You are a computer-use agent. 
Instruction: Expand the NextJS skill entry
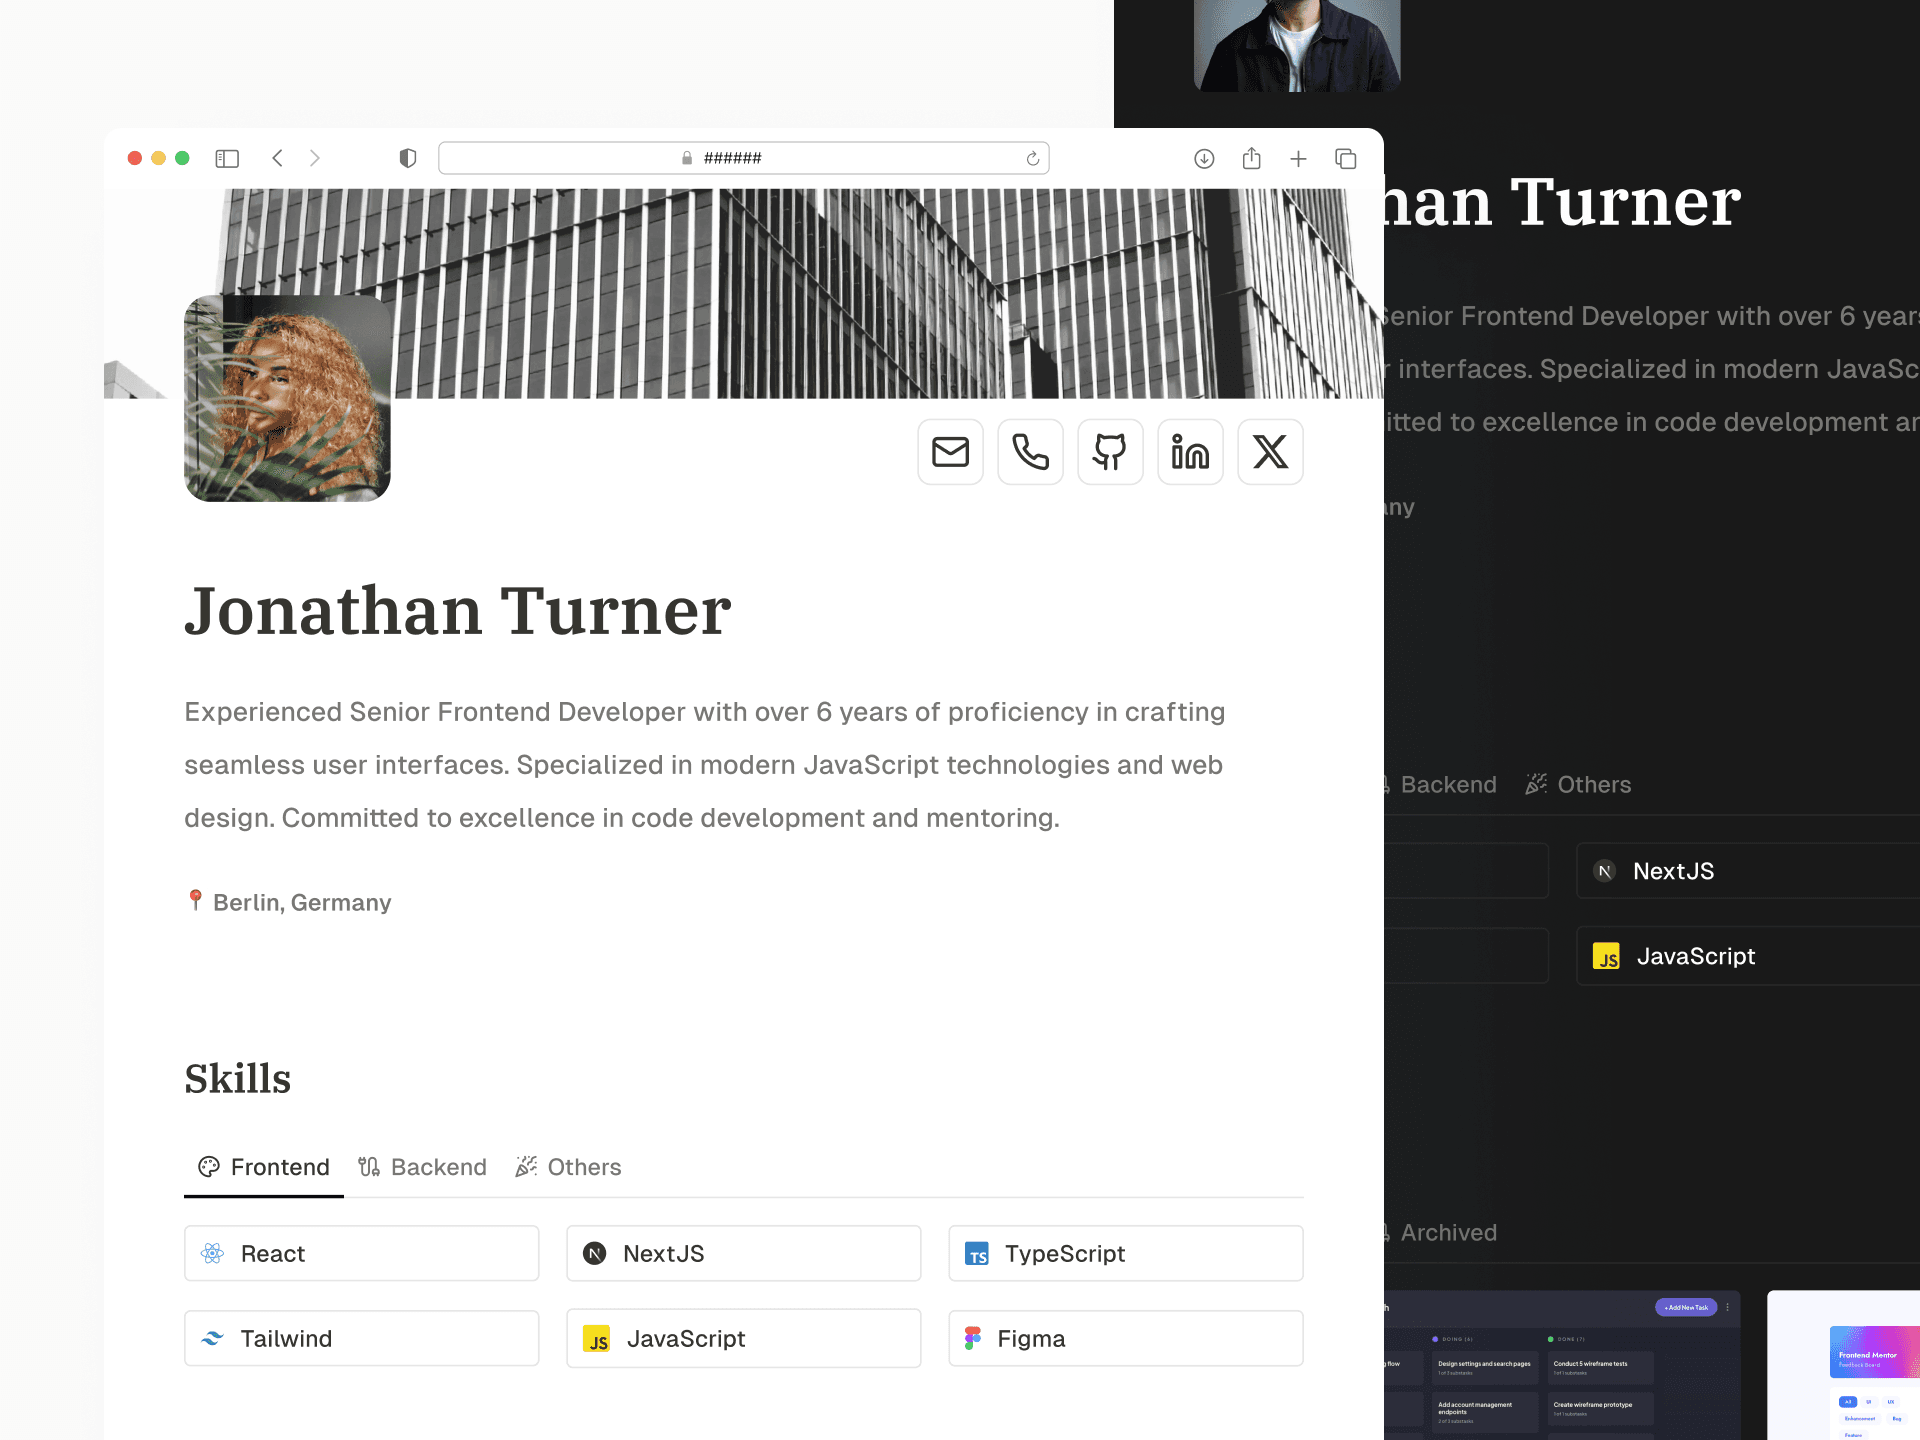click(x=742, y=1252)
